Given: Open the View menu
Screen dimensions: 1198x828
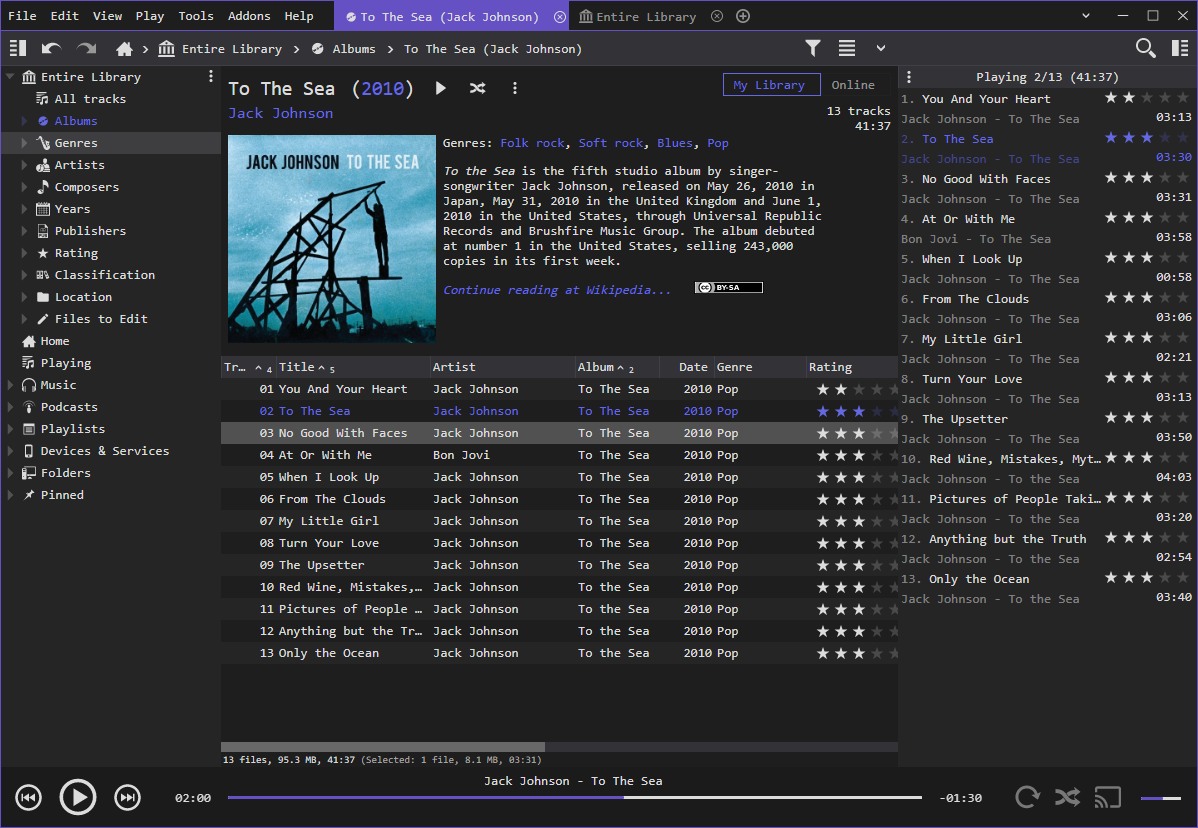Looking at the screenshot, I should [x=107, y=16].
